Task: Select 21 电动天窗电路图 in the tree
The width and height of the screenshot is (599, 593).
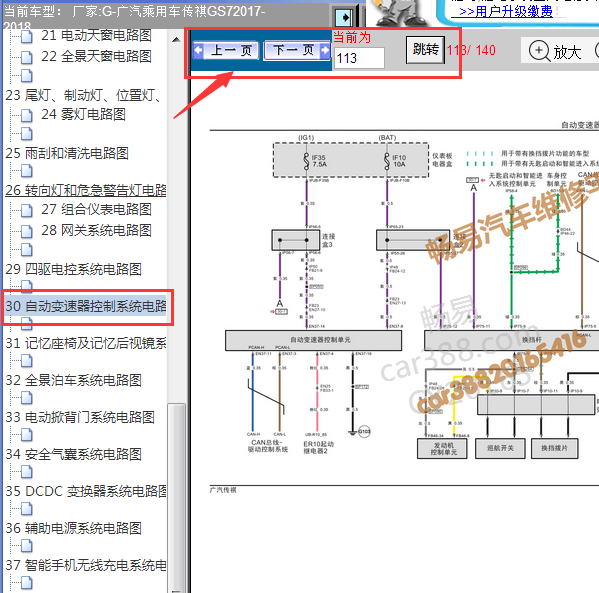Action: pos(97,35)
